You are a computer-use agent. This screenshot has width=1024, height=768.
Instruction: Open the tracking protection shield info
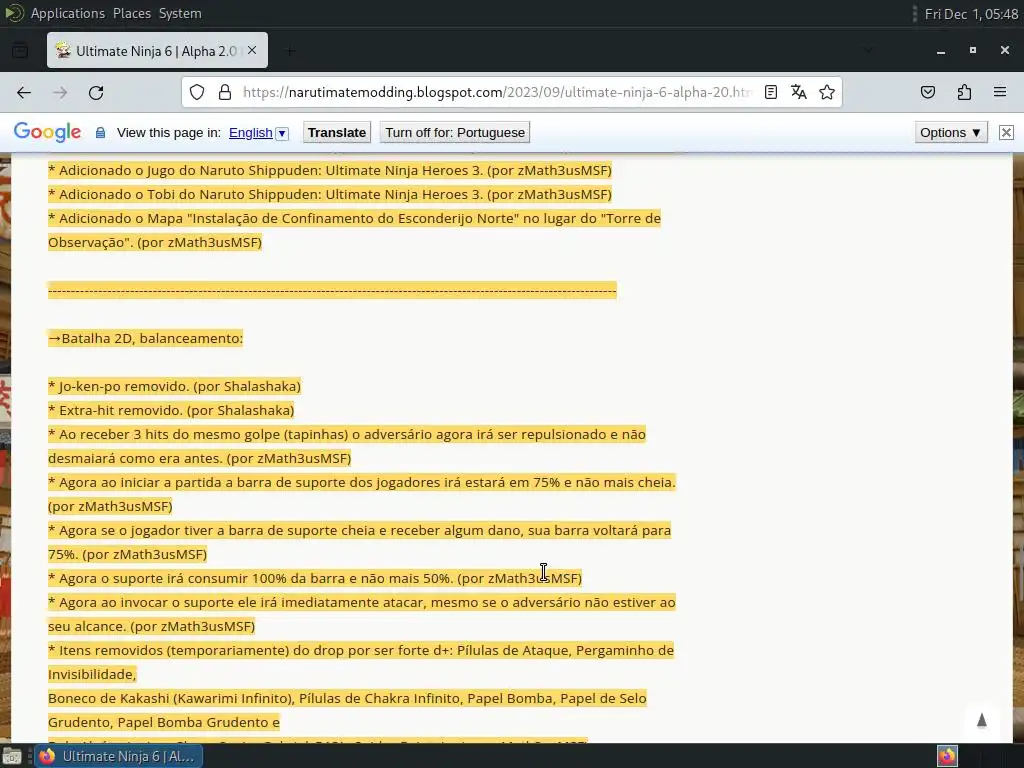[197, 92]
